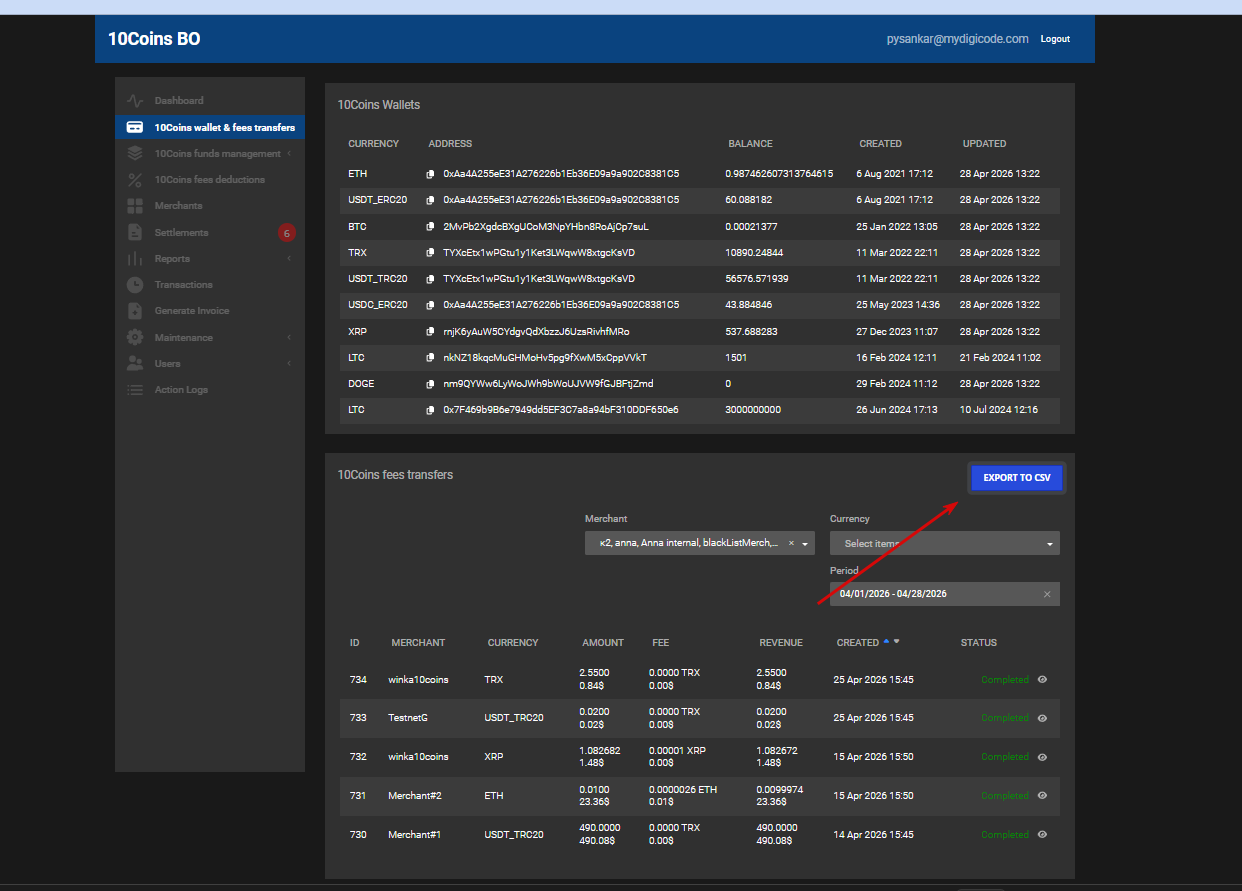This screenshot has height=891, width=1242.
Task: Open the Currency select dropdown
Action: (x=1049, y=544)
